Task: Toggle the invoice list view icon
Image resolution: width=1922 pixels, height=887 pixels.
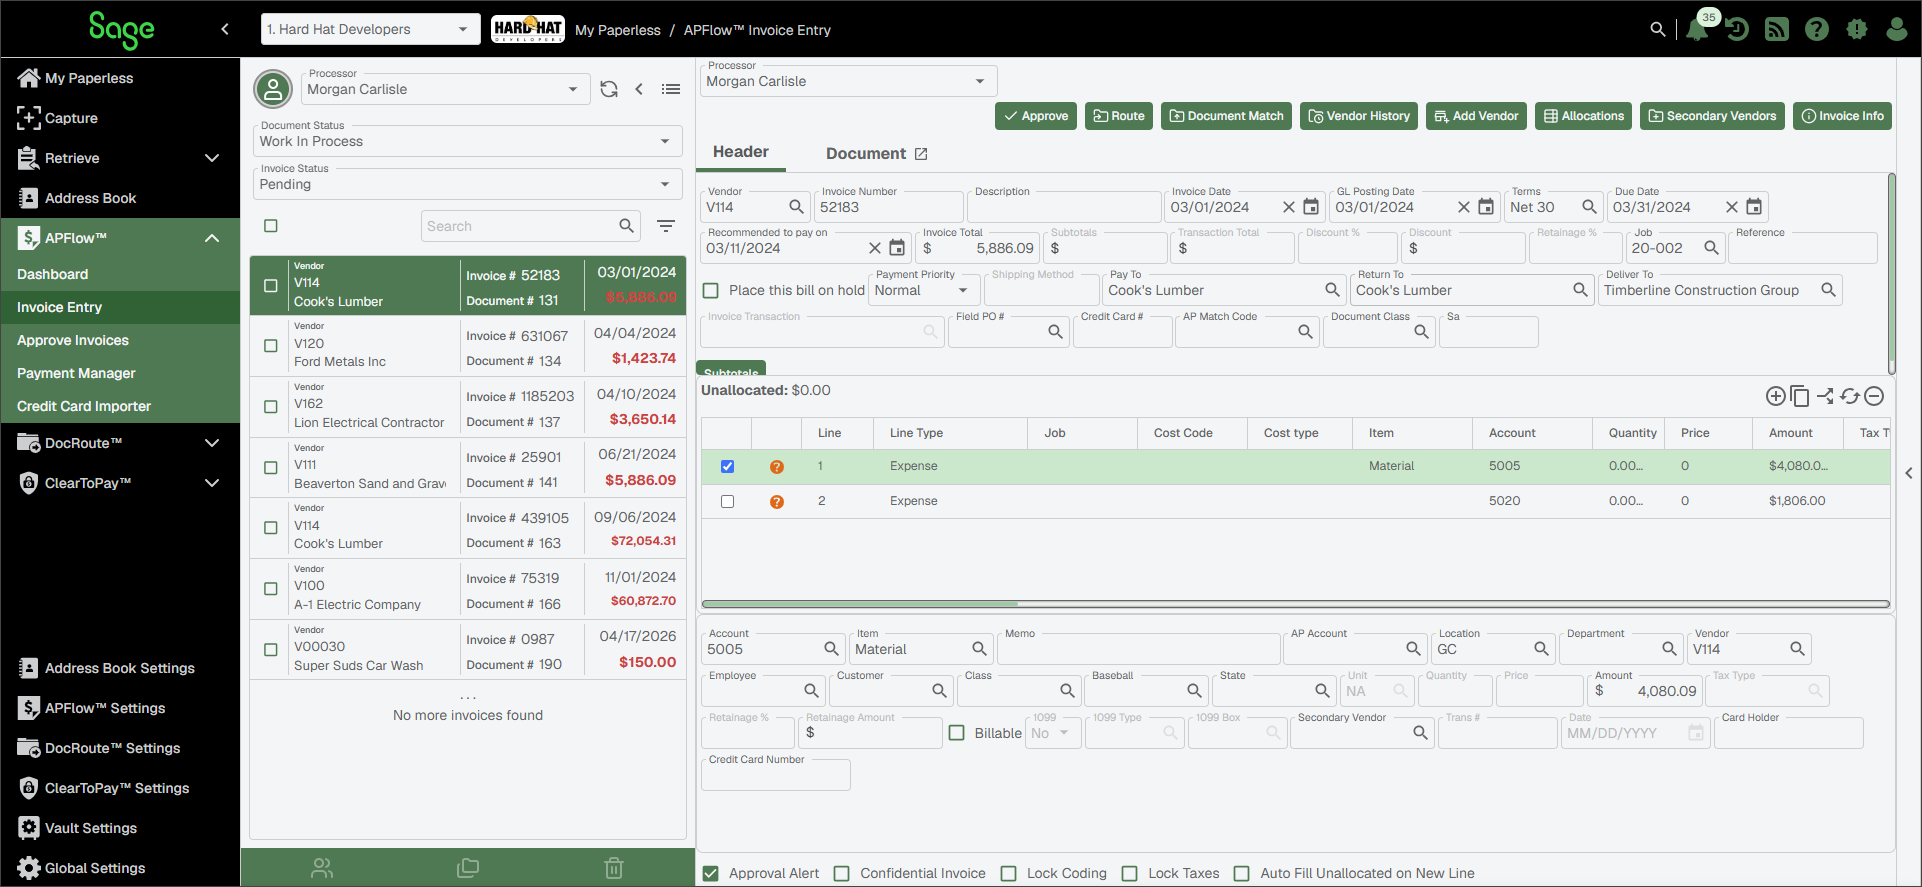Action: pos(671,89)
